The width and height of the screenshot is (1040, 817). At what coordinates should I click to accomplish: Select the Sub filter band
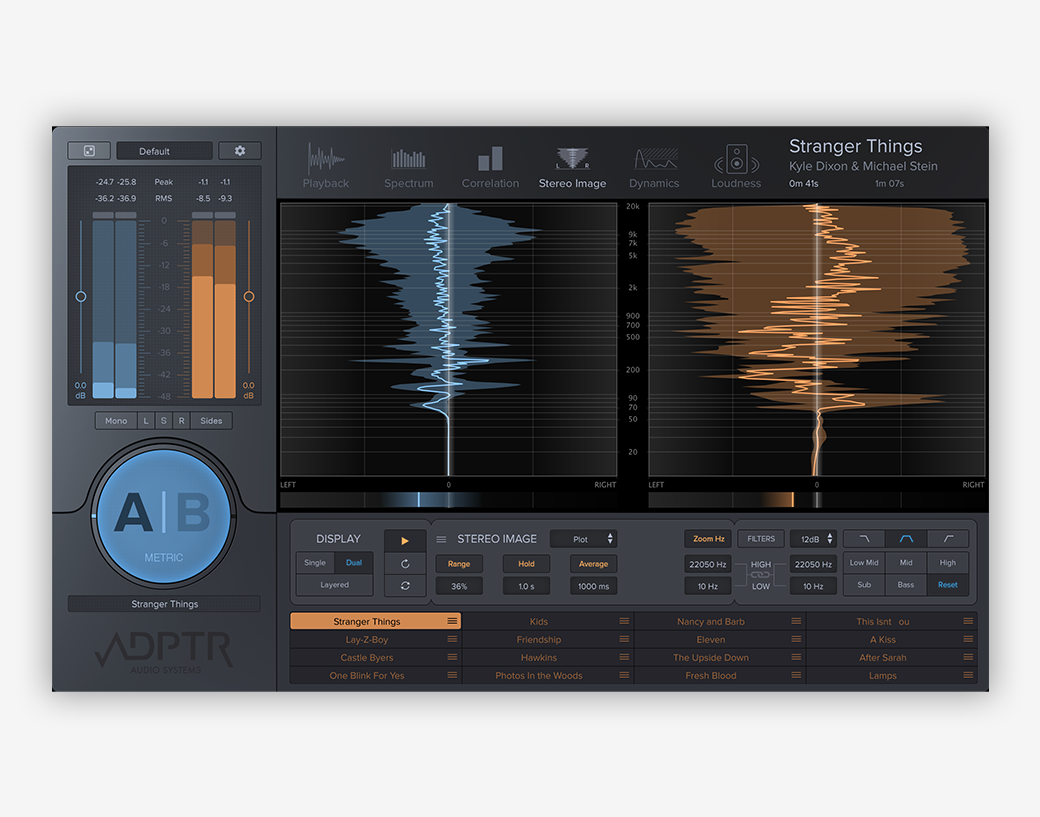pyautogui.click(x=864, y=584)
